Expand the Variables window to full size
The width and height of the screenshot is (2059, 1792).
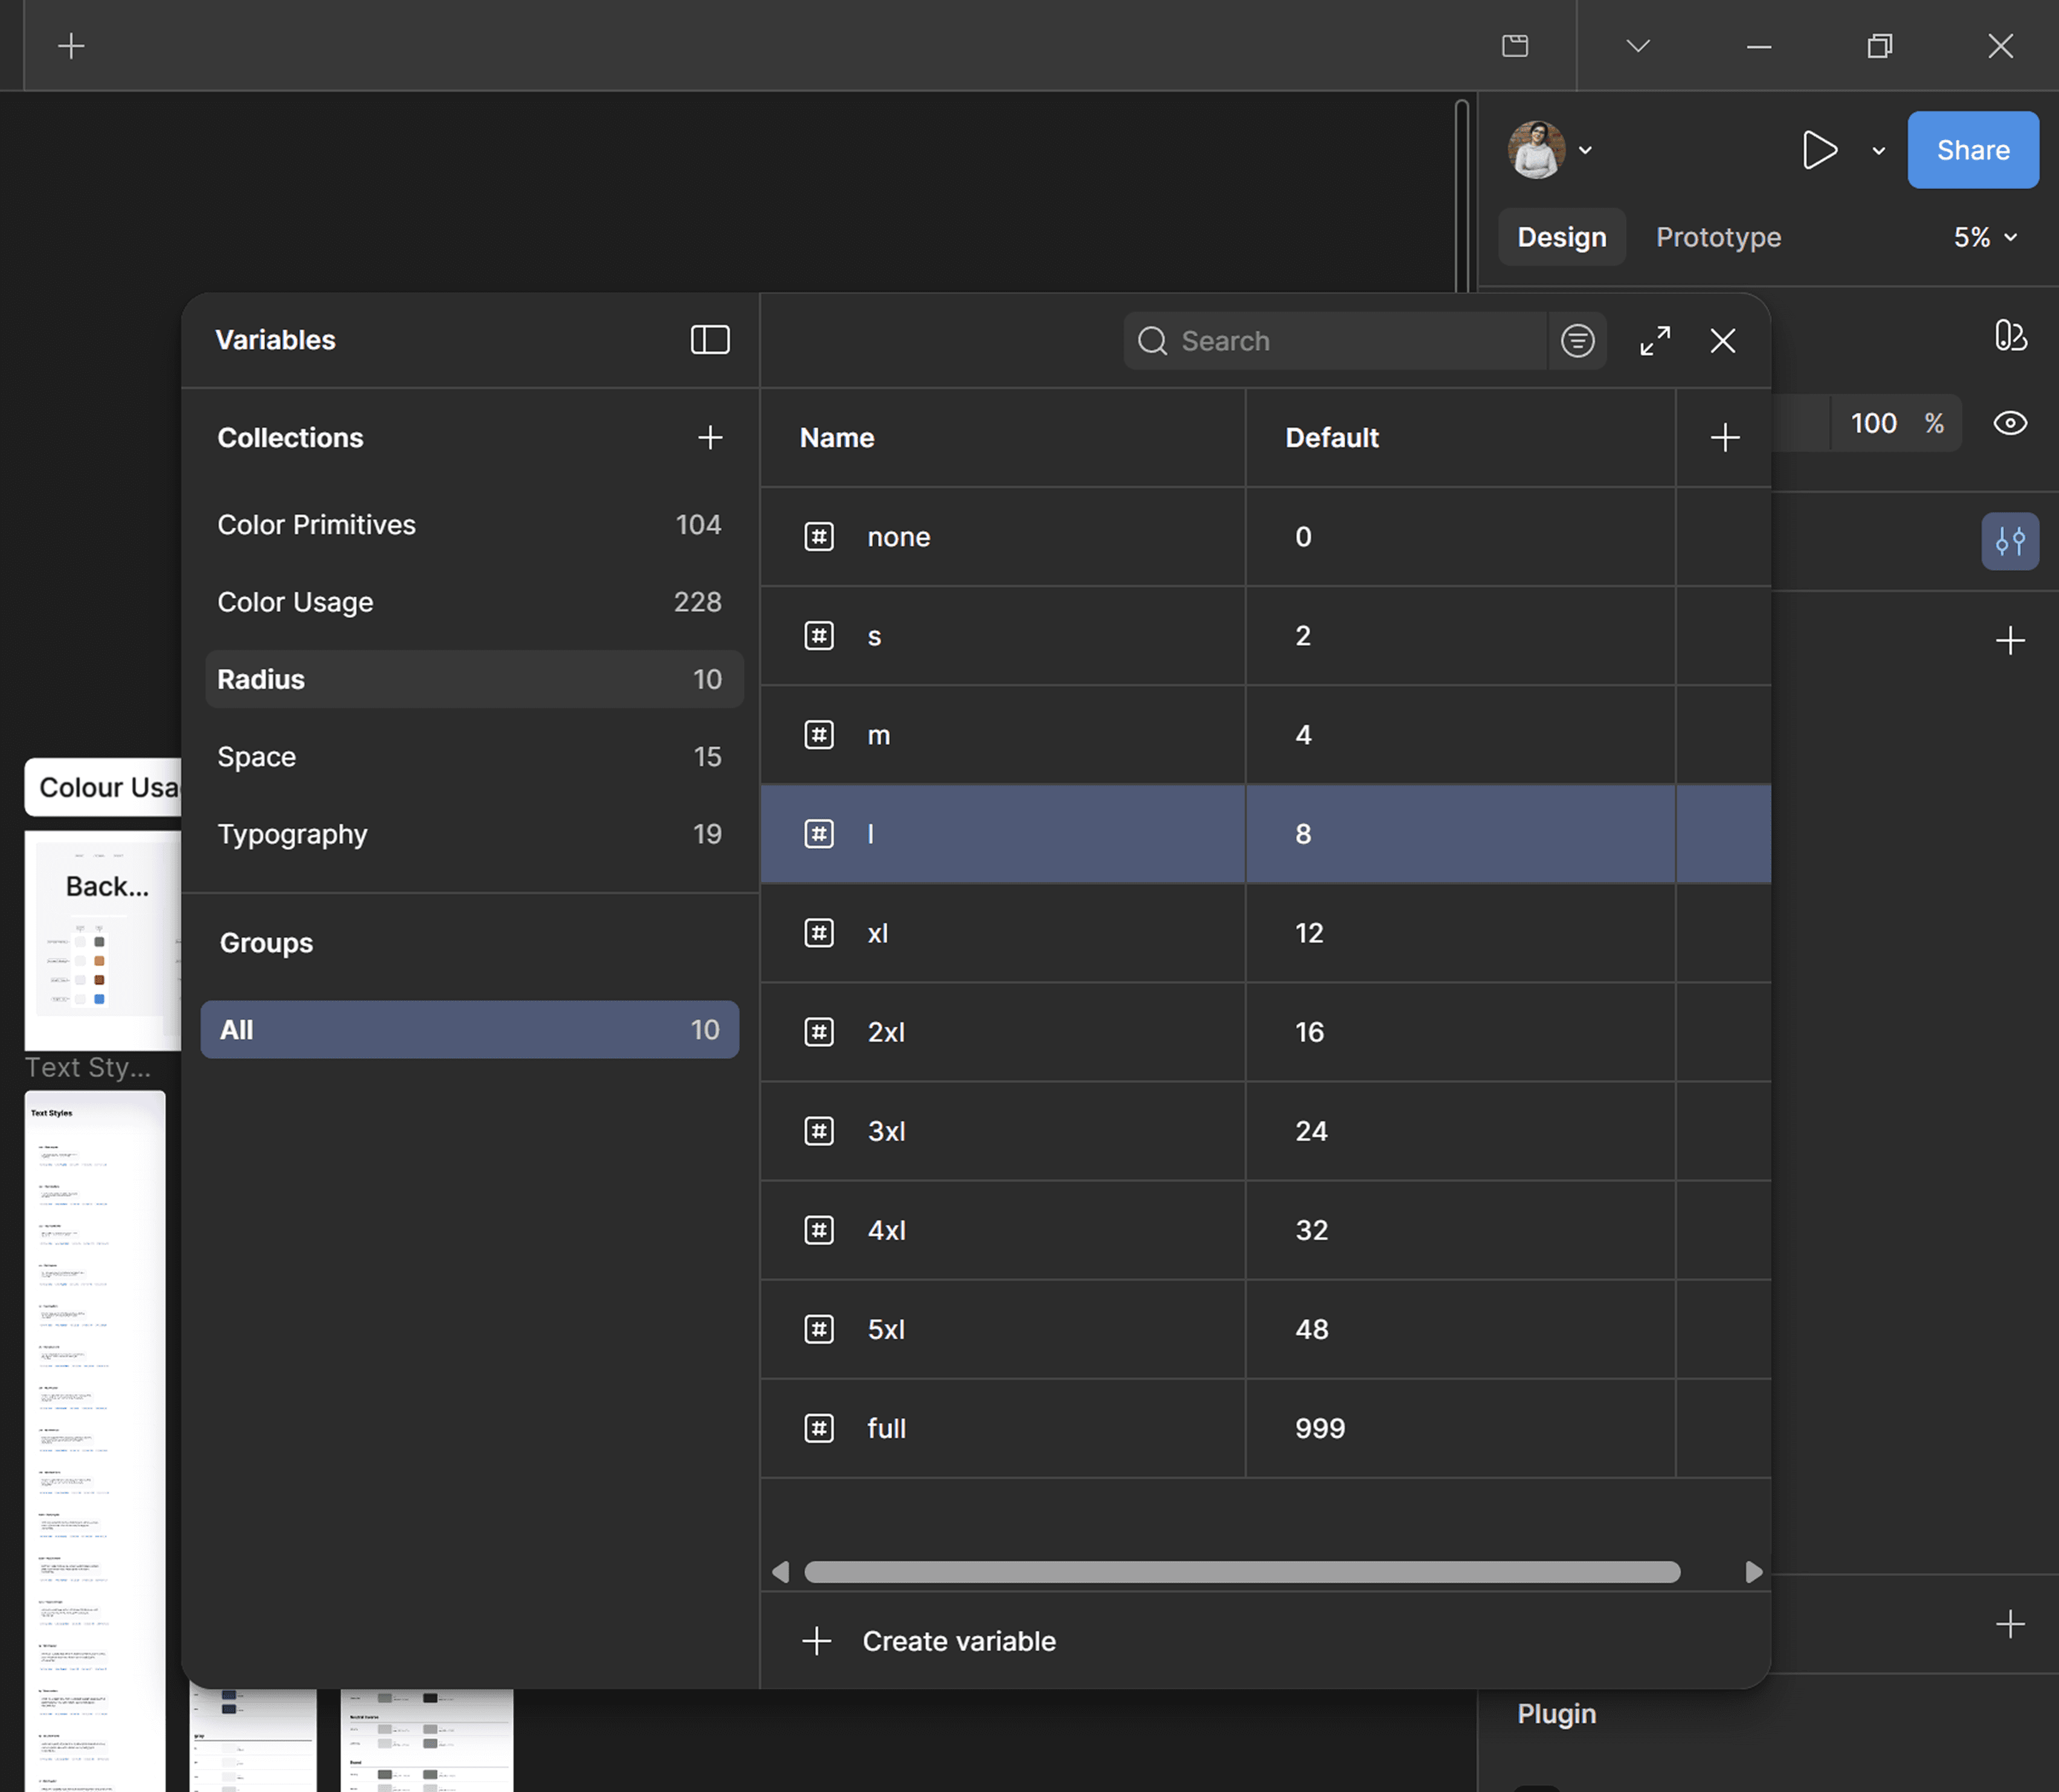[x=1655, y=341]
